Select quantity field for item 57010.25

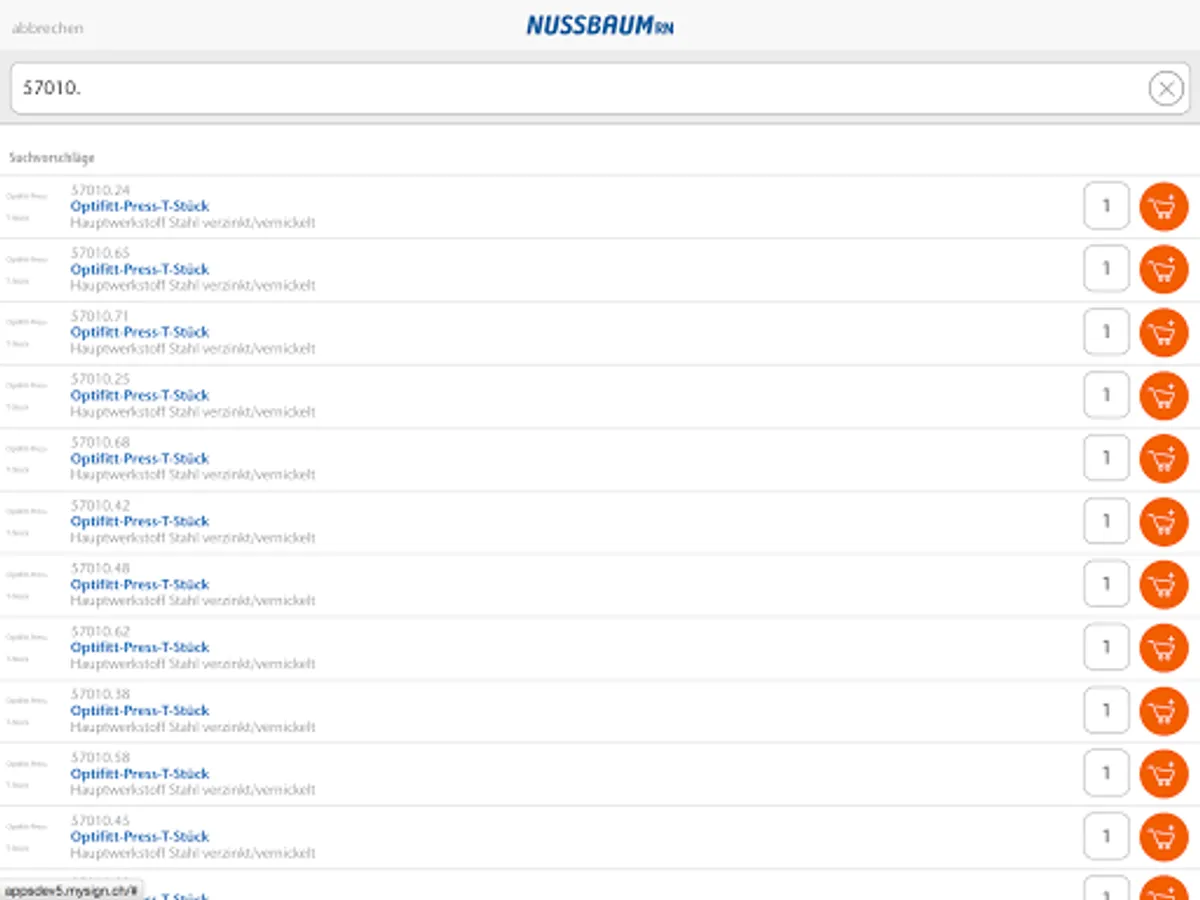pos(1106,396)
